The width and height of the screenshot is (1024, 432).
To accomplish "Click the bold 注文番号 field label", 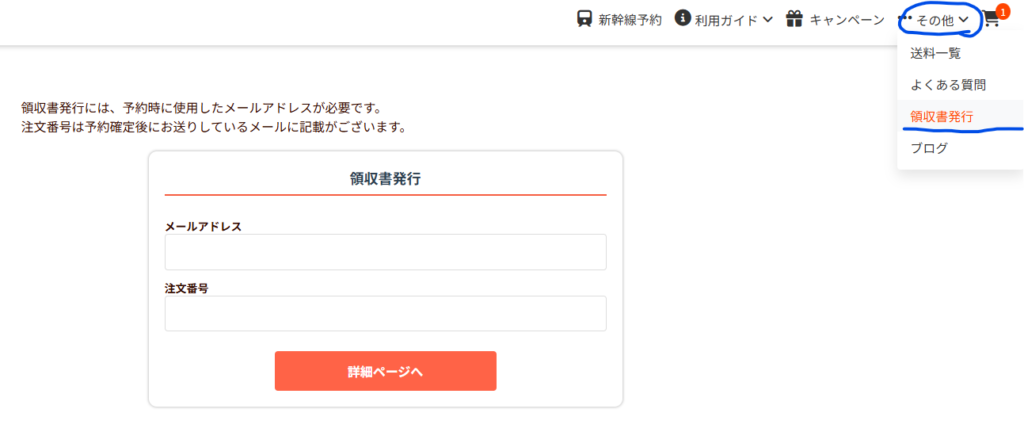I will 187,288.
